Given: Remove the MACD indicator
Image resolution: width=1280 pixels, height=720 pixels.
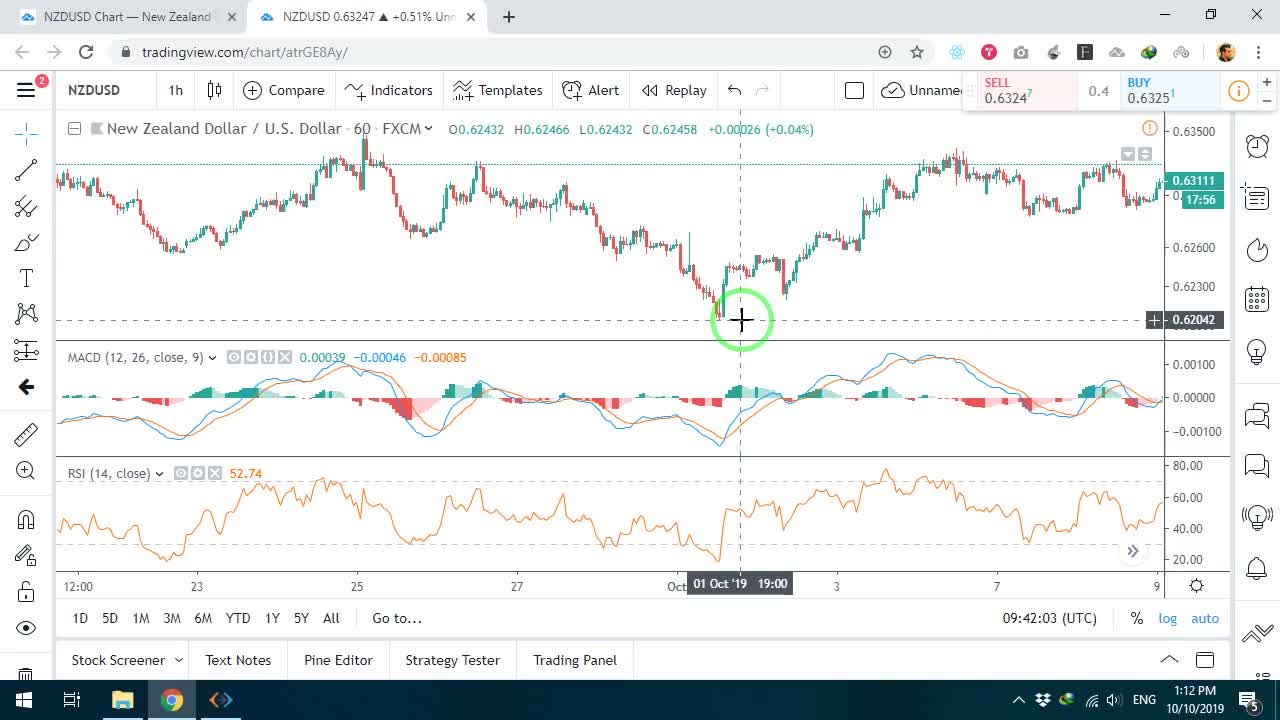Looking at the screenshot, I should pos(285,357).
